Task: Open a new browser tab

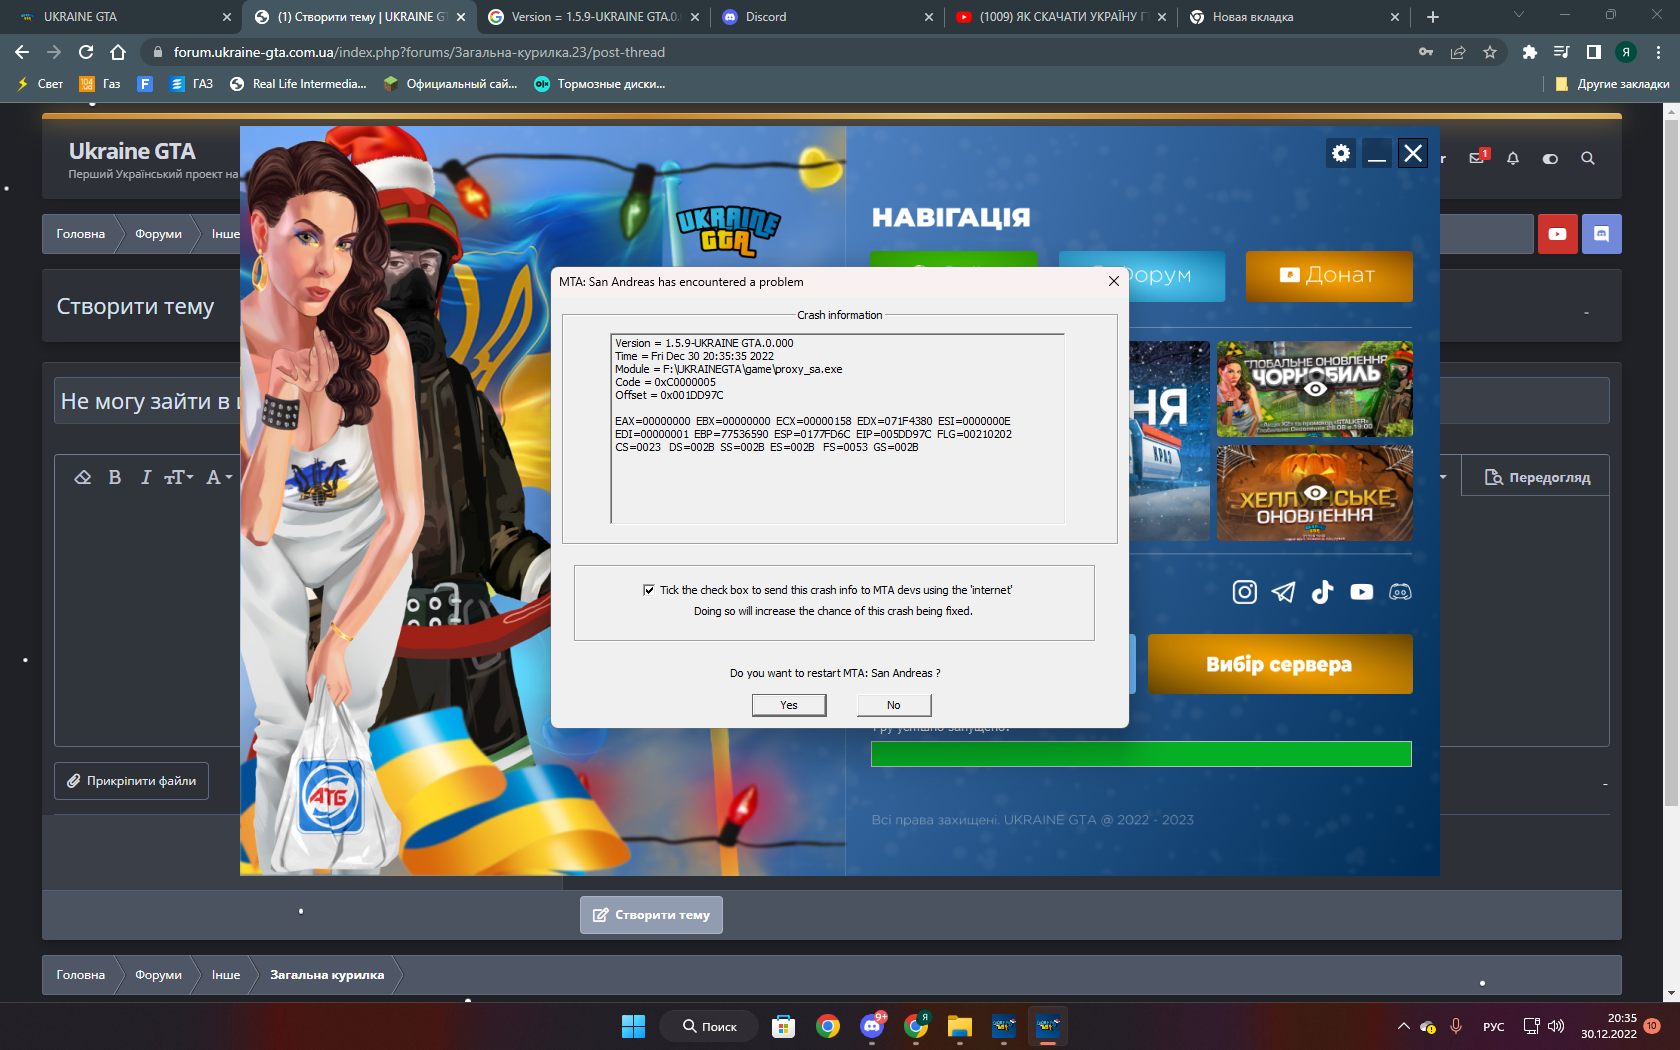Action: tap(1433, 17)
